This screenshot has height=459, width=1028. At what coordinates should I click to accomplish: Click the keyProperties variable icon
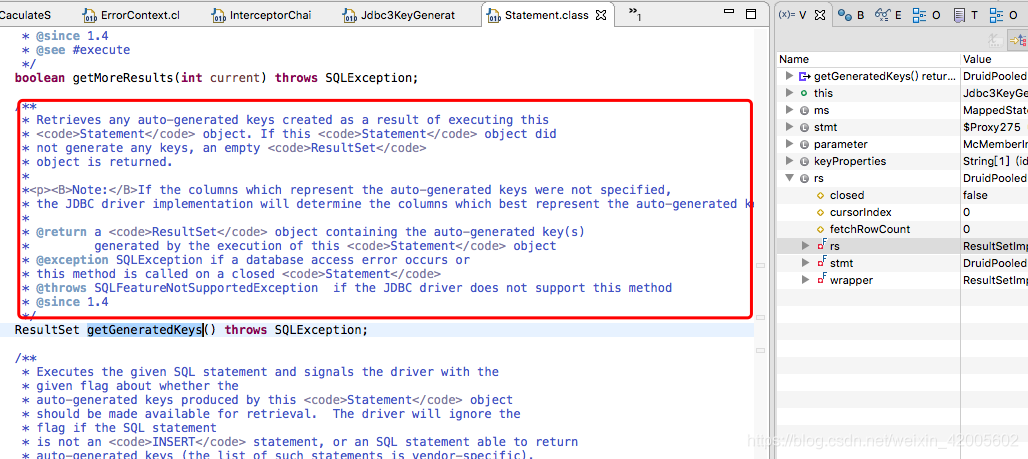click(804, 161)
